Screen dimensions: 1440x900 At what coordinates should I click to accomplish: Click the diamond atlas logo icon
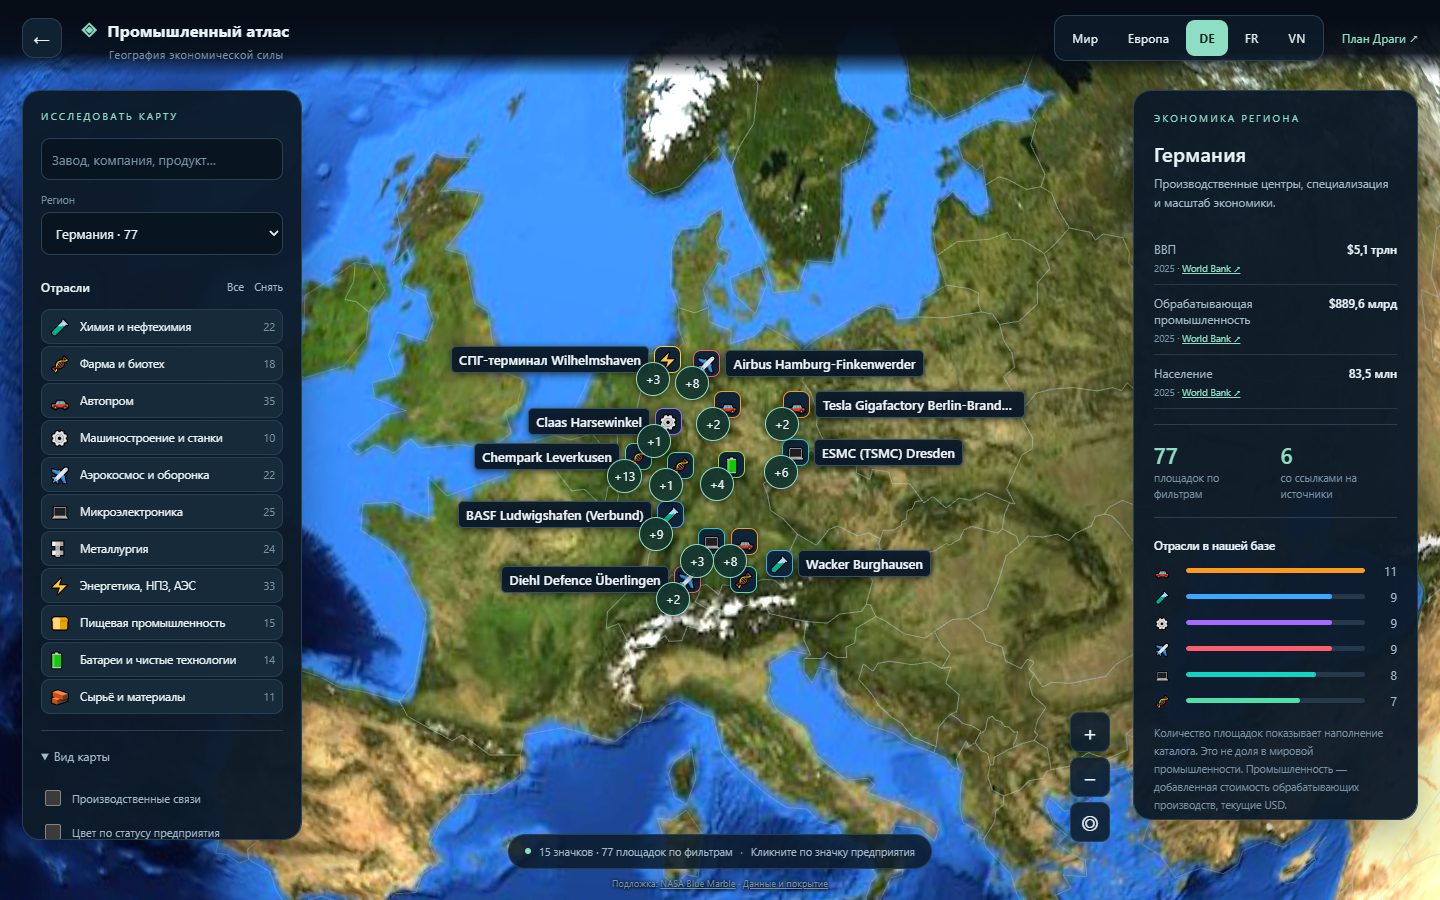[x=89, y=30]
